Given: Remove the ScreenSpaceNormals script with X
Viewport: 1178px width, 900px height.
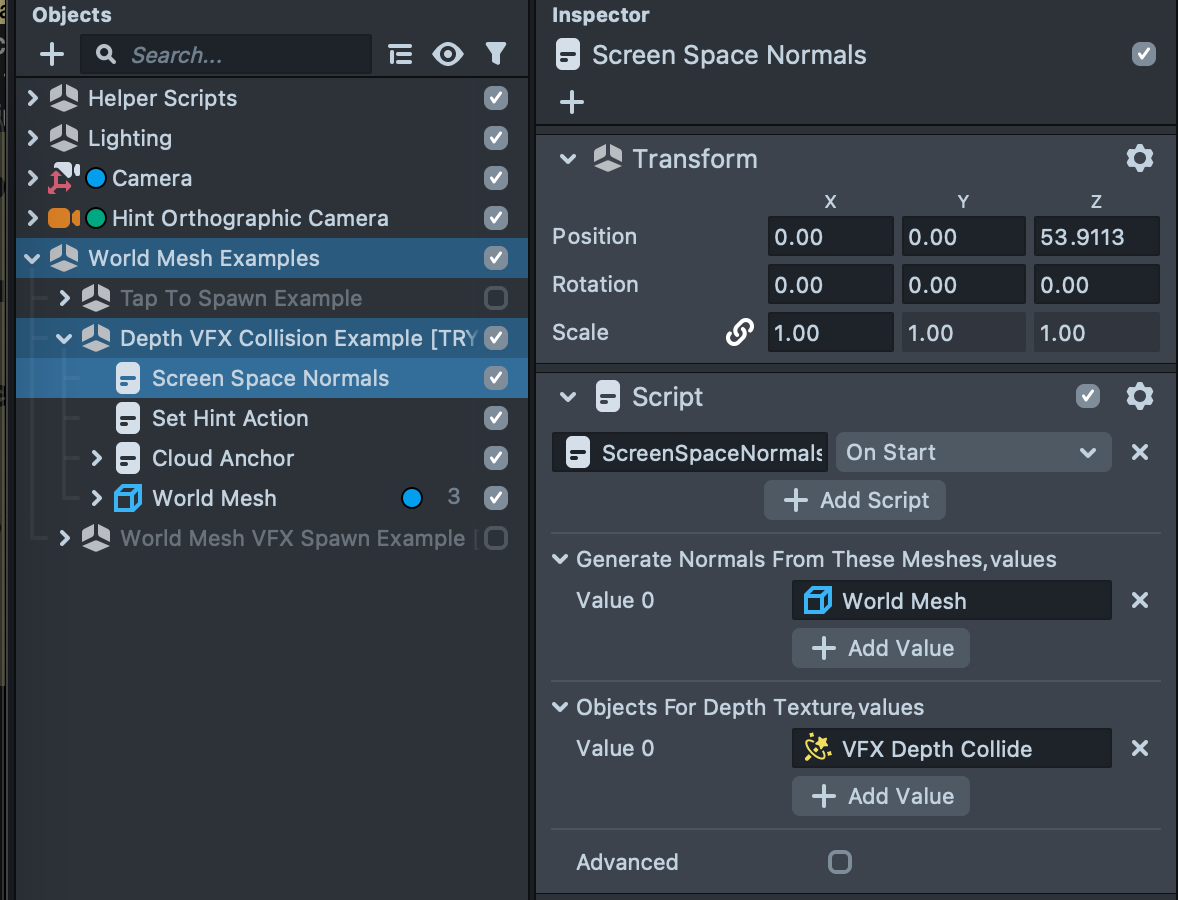Looking at the screenshot, I should tap(1139, 452).
